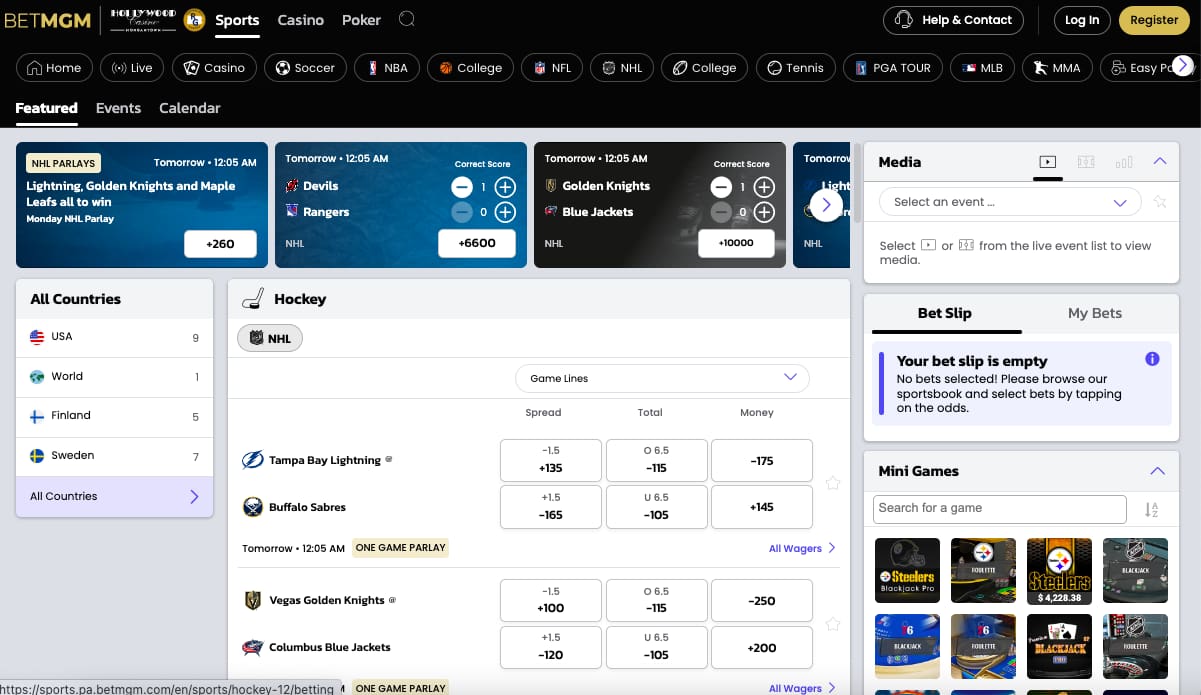Pick the +260 Monday NHL Parlay odds
Viewport: 1201px width, 695px height.
point(220,243)
